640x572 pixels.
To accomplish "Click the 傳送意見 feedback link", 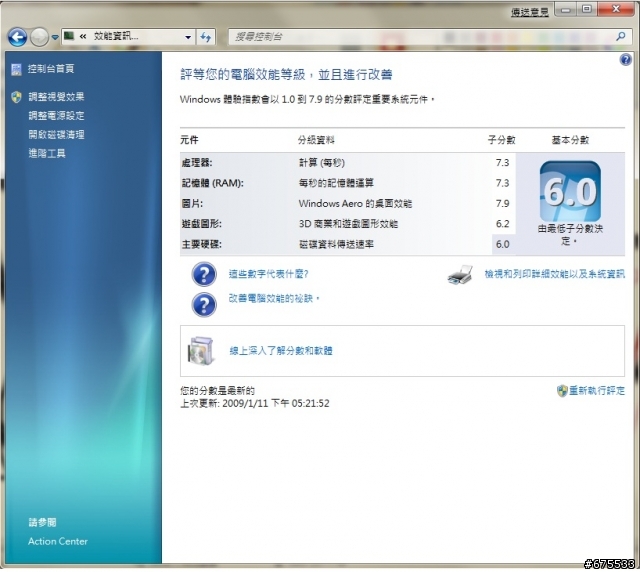I will pyautogui.click(x=530, y=12).
